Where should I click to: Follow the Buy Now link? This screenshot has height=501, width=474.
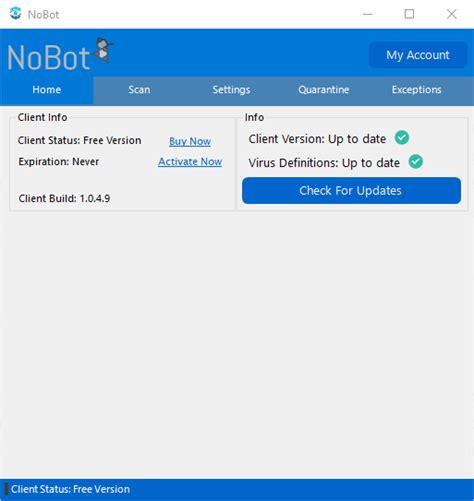point(190,141)
